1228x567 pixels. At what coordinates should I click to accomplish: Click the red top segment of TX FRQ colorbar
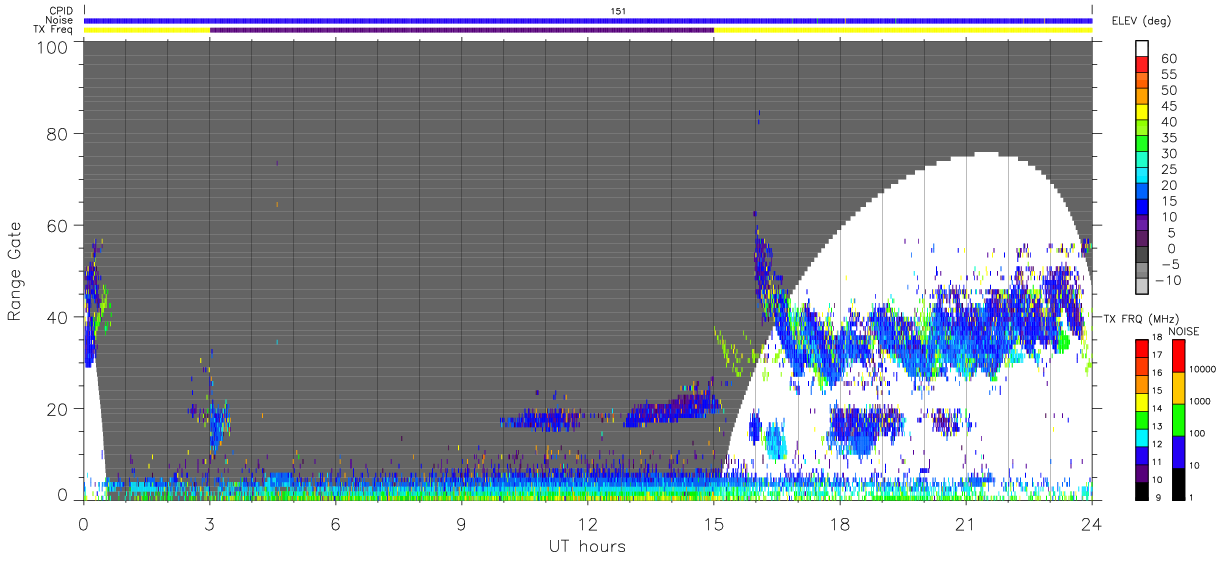click(x=1141, y=349)
